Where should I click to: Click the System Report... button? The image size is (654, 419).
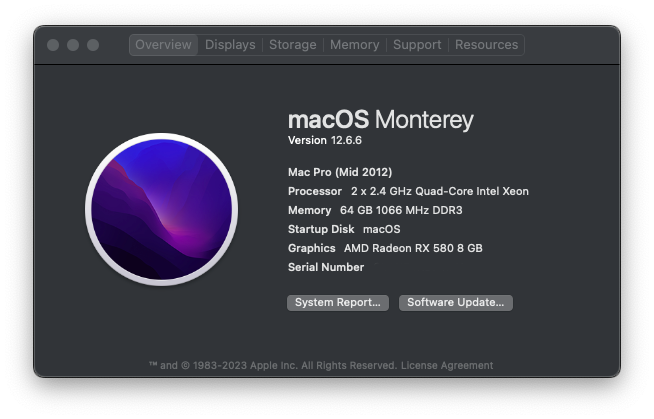(x=337, y=303)
